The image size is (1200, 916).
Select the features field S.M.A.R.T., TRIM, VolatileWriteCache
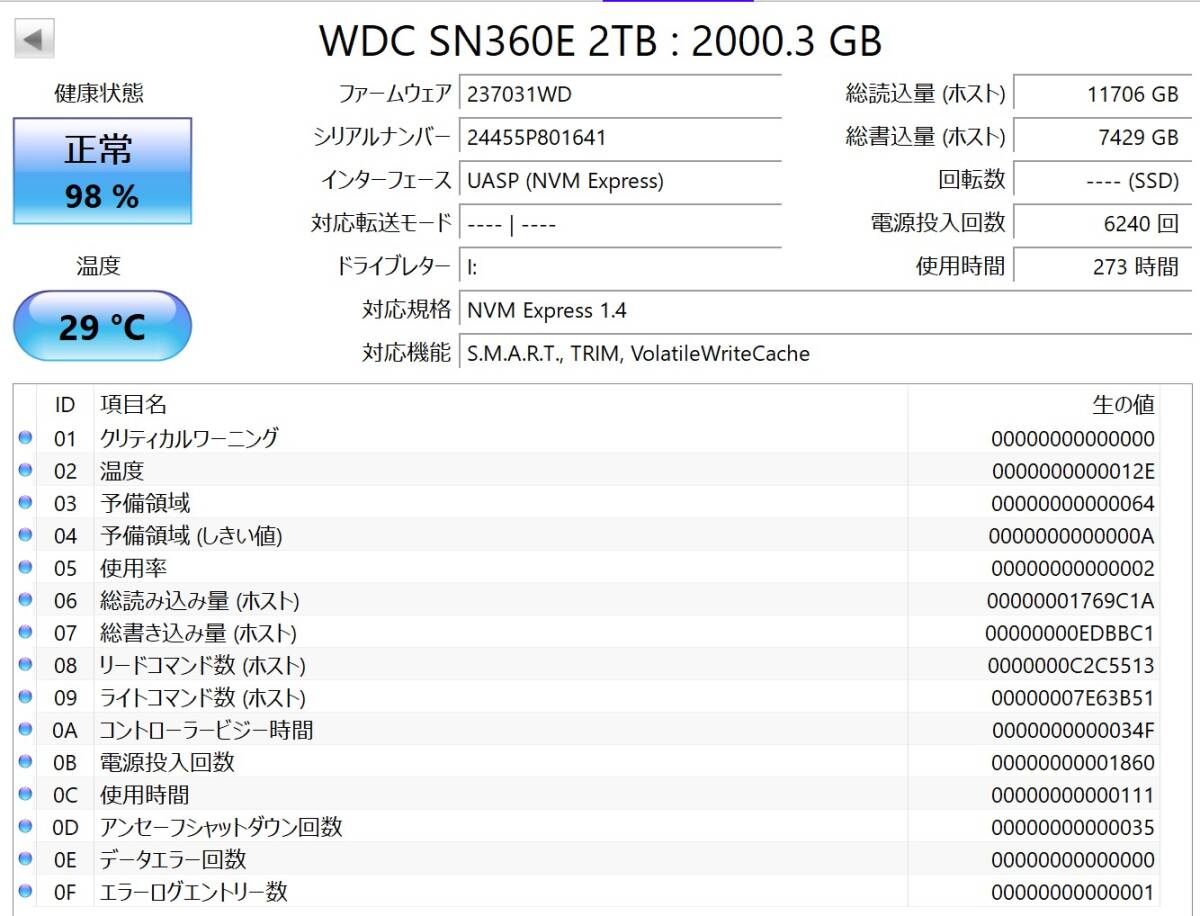825,353
